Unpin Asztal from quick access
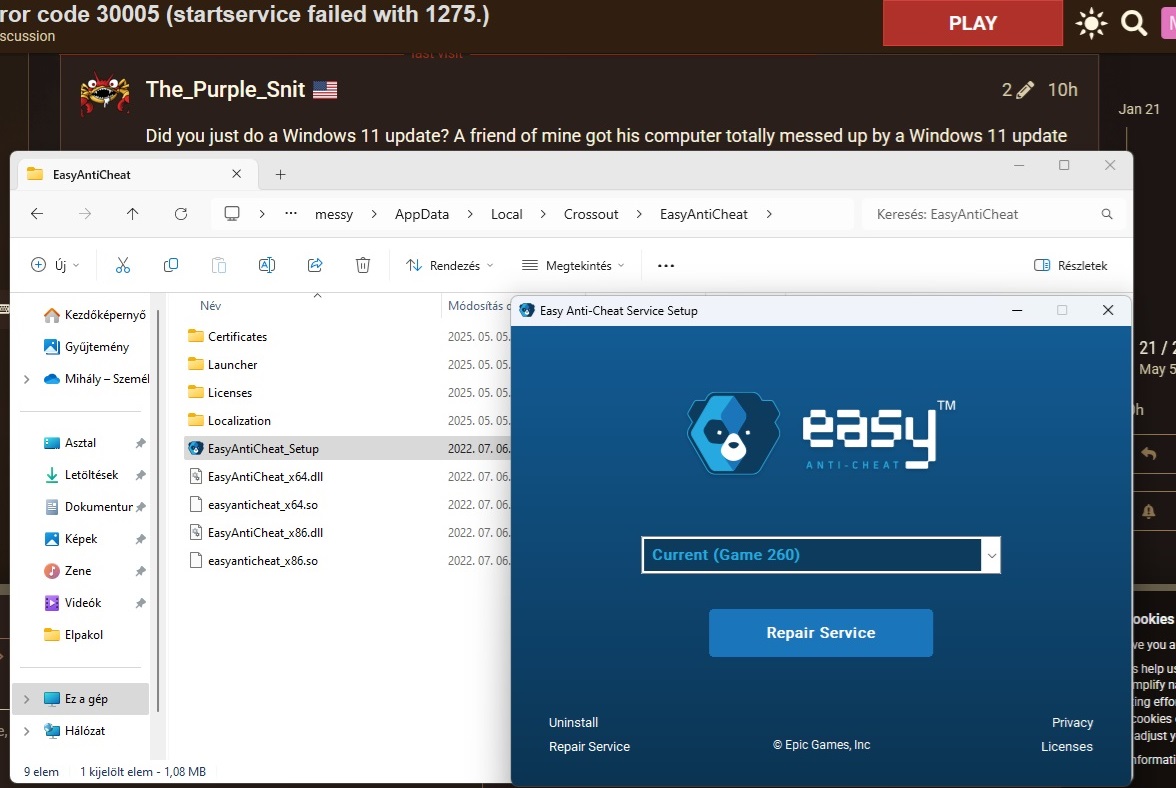The image size is (1176, 788). pos(140,443)
